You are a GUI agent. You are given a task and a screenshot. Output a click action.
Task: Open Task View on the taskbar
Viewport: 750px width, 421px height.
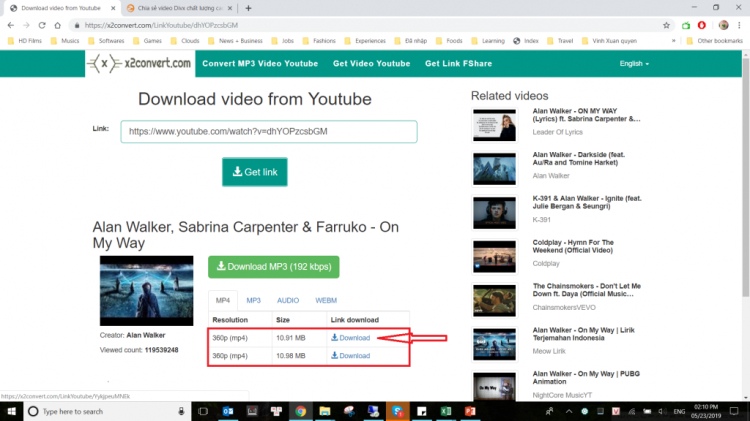point(203,411)
